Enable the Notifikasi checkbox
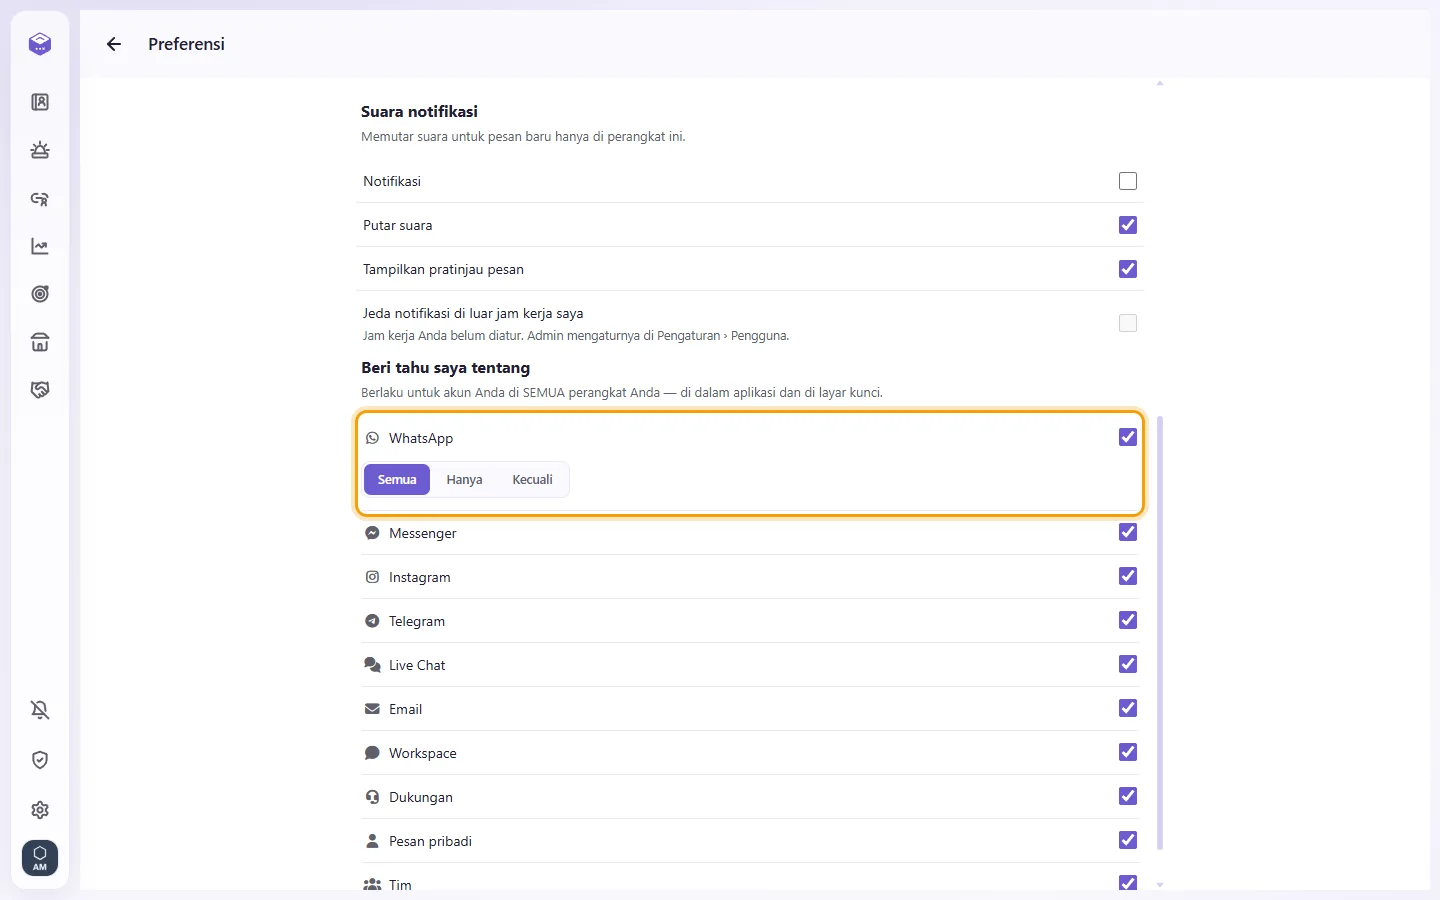Image resolution: width=1440 pixels, height=900 pixels. pyautogui.click(x=1128, y=181)
